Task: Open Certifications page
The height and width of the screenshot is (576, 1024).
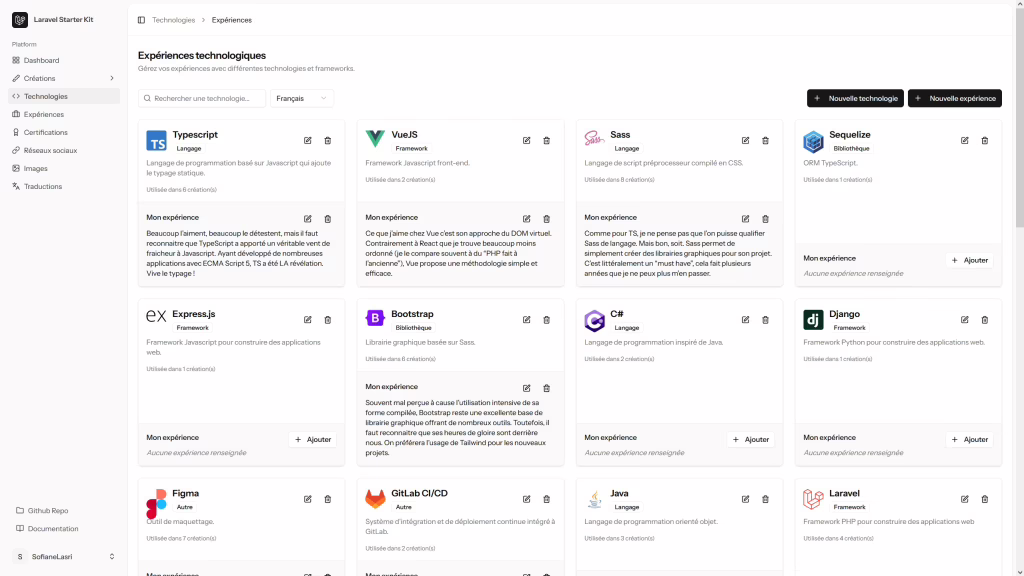Action: 63,133
